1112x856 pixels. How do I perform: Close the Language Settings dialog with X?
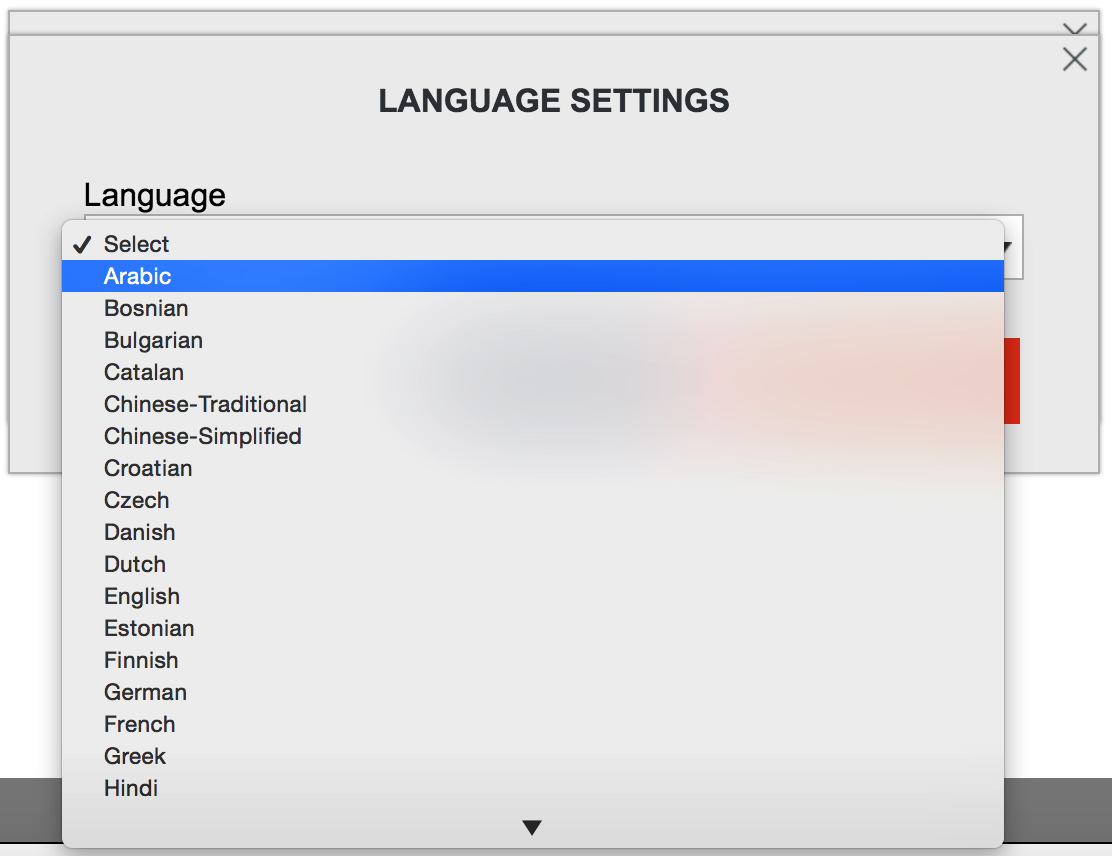[x=1074, y=59]
